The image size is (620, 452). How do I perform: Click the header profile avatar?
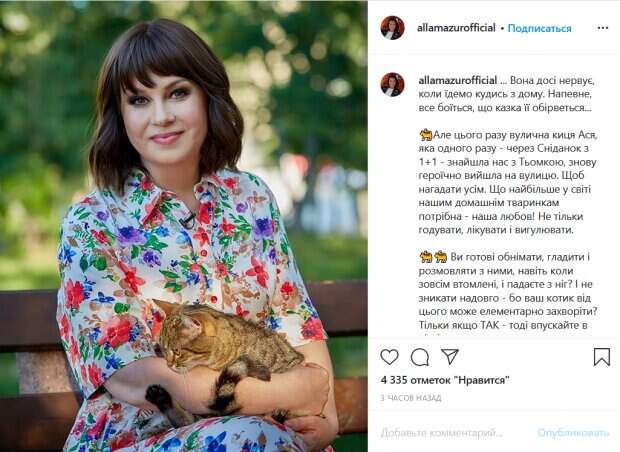392,28
